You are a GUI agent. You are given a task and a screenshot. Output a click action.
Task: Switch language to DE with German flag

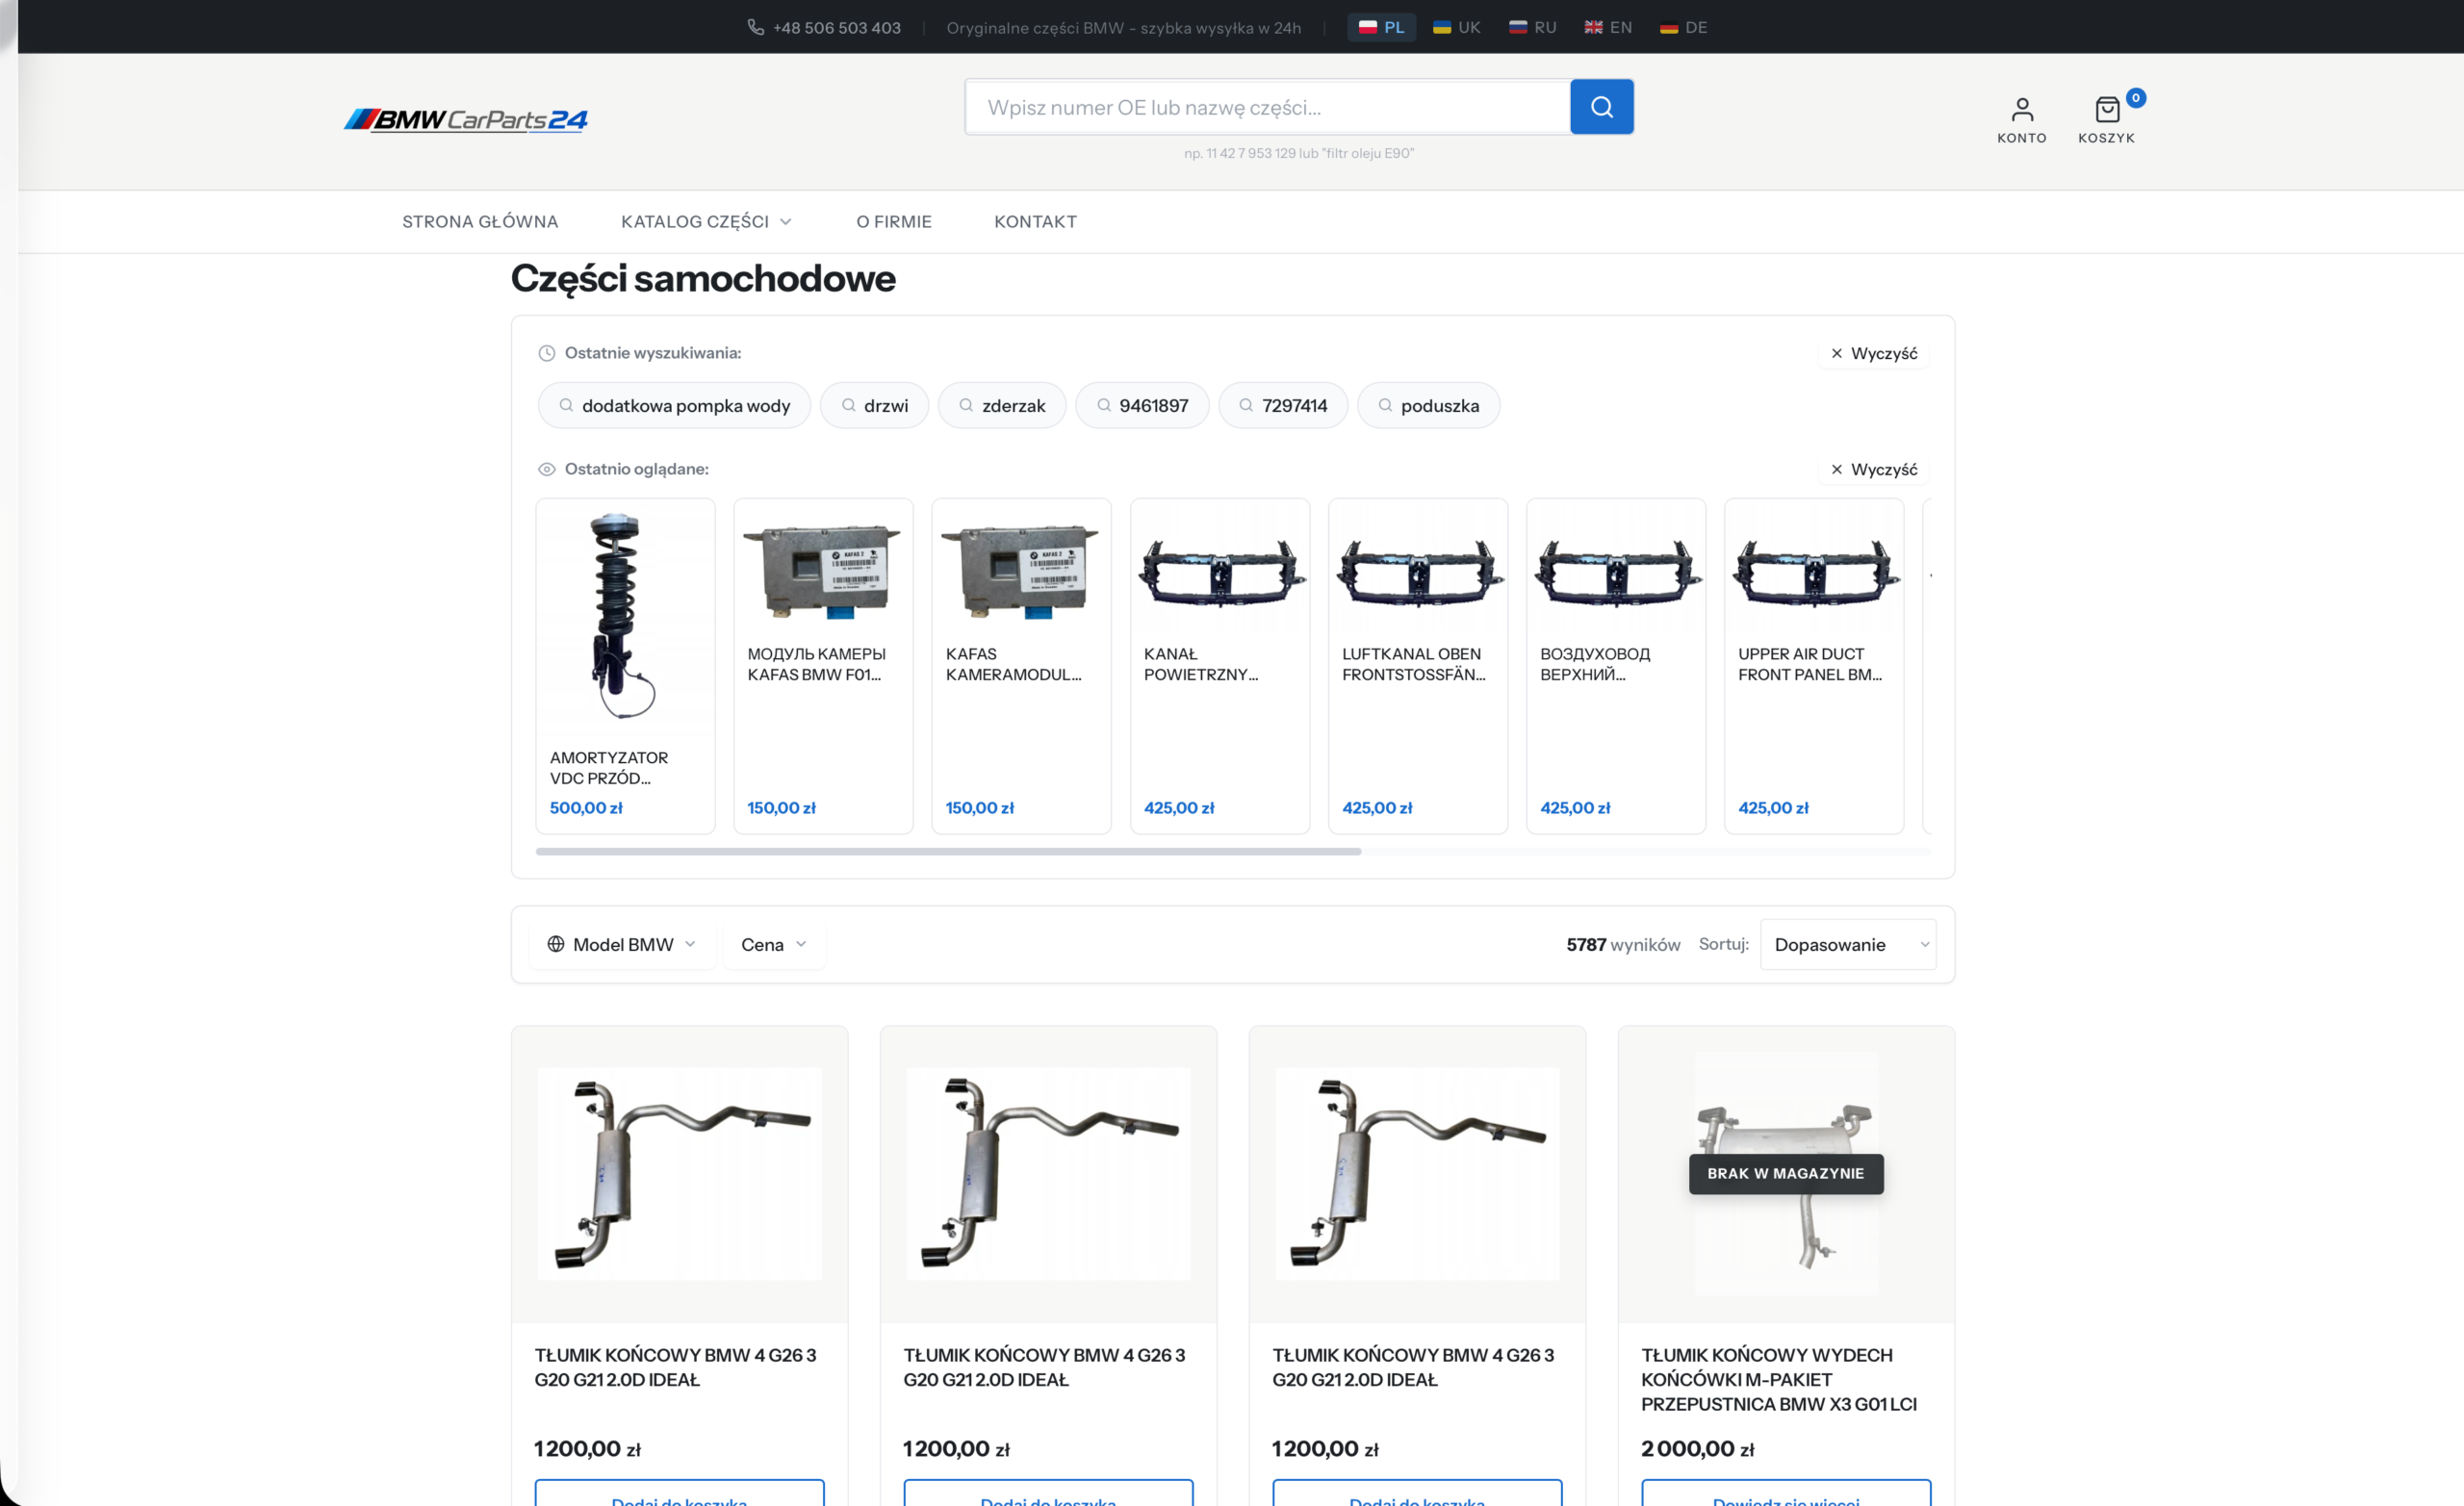click(1683, 27)
